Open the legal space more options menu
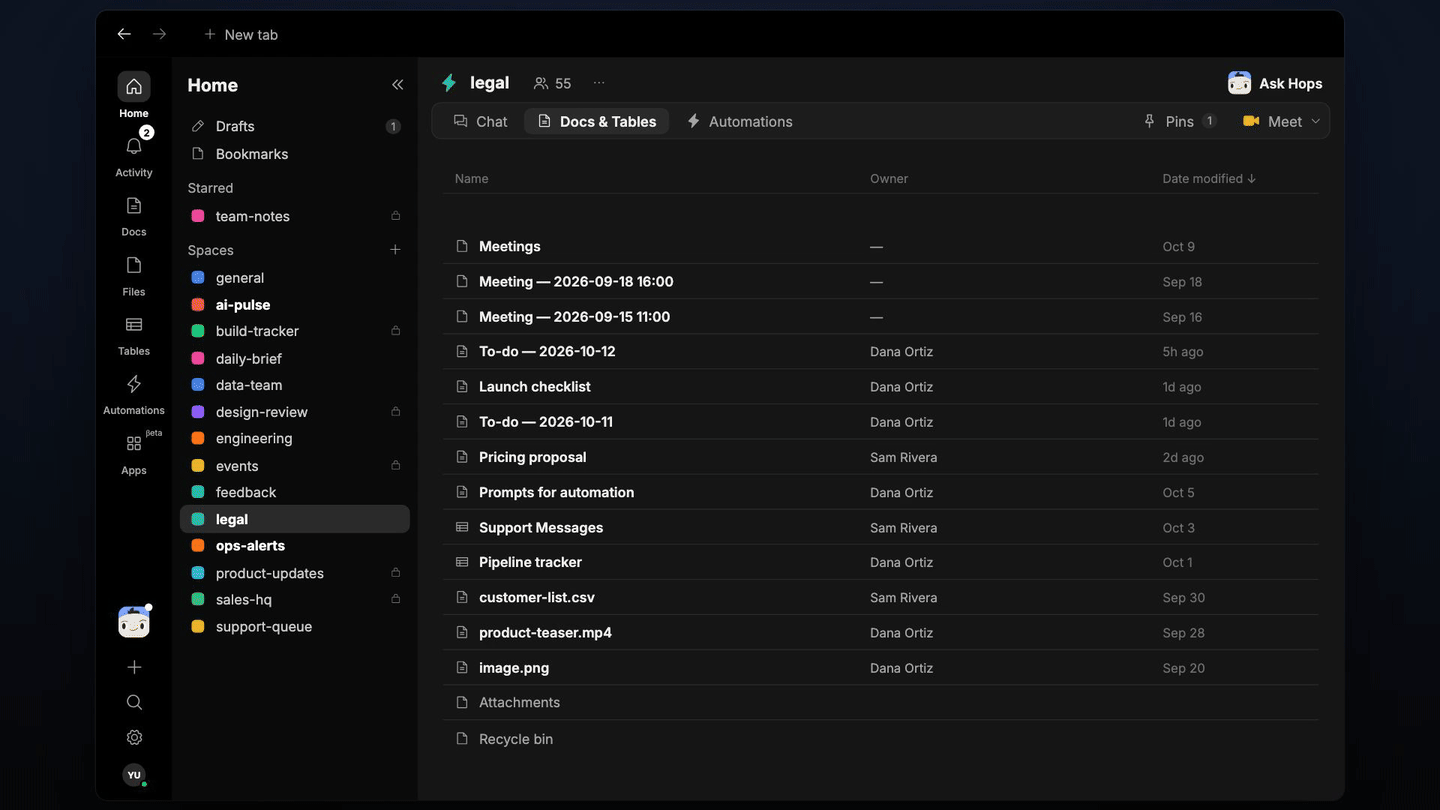The width and height of the screenshot is (1440, 810). point(599,83)
